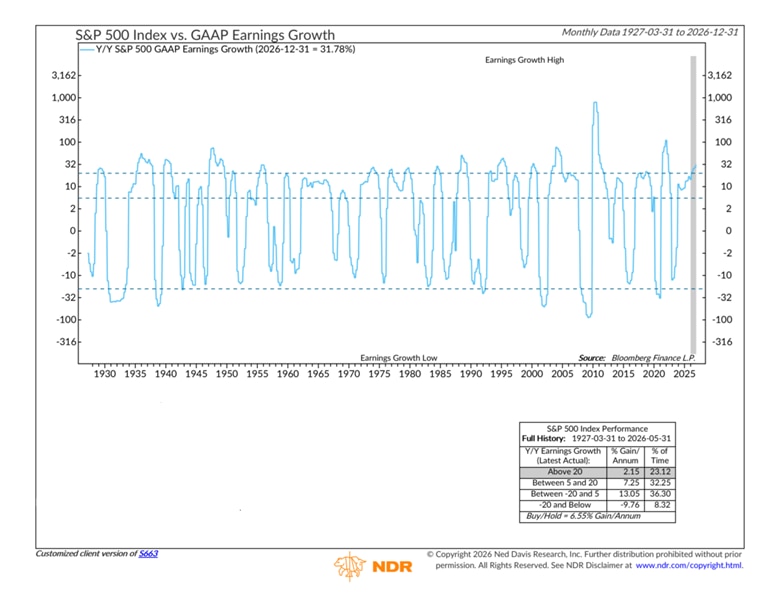The image size is (780, 602).
Task: Click the left axis -316 label
Action: pos(66,342)
